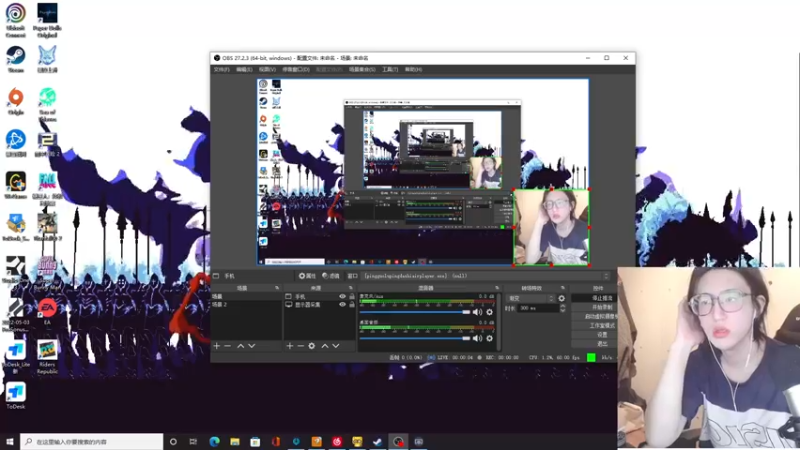Viewport: 800px width, 450px height.
Task: Add a new scene with plus icon
Action: pyautogui.click(x=217, y=346)
